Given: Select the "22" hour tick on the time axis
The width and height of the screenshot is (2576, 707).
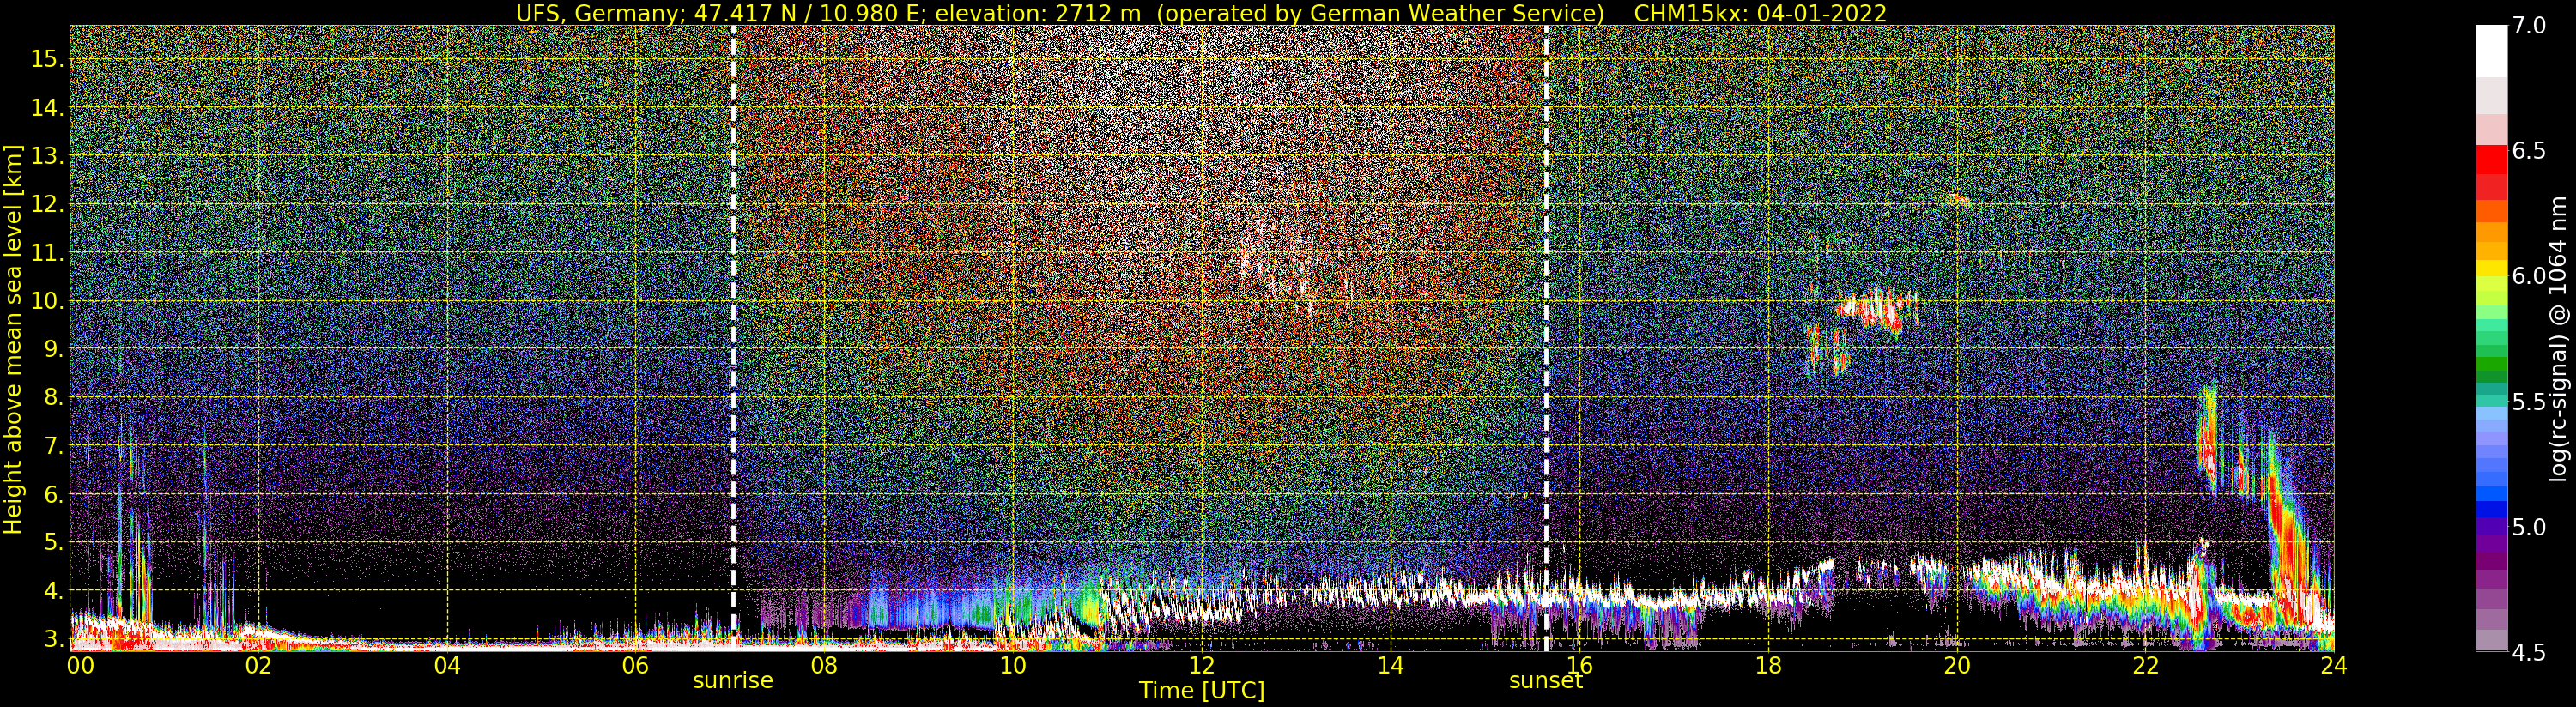Looking at the screenshot, I should [x=2145, y=665].
